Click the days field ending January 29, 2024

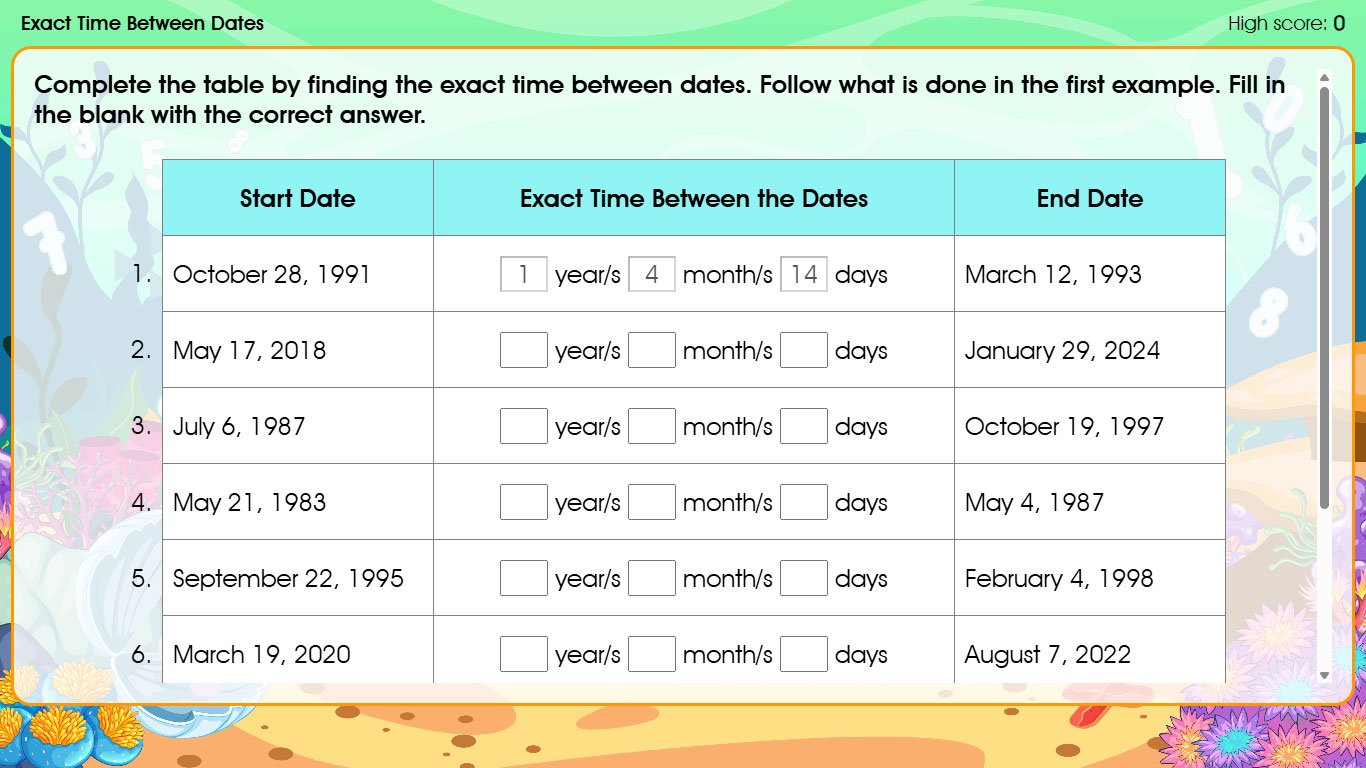803,350
